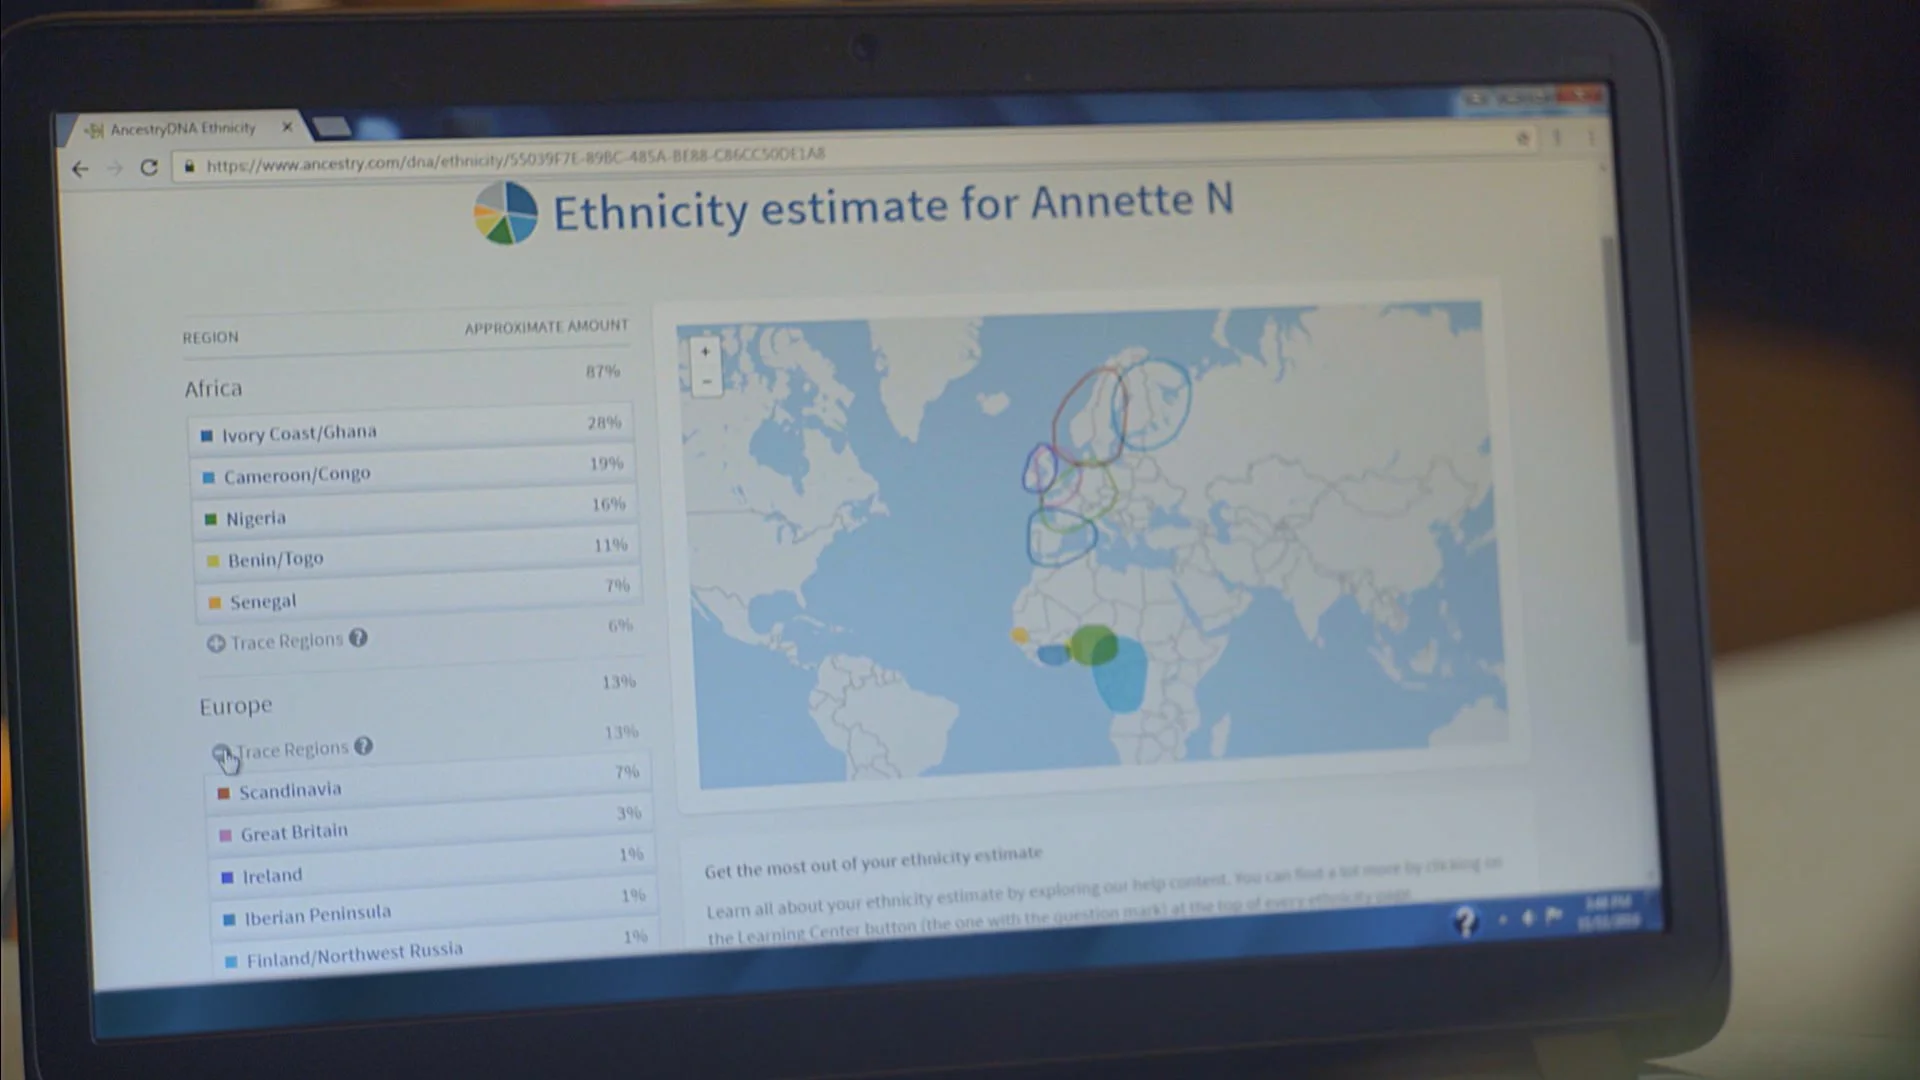Click the browser back arrow
This screenshot has height=1080, width=1920.
(x=81, y=169)
